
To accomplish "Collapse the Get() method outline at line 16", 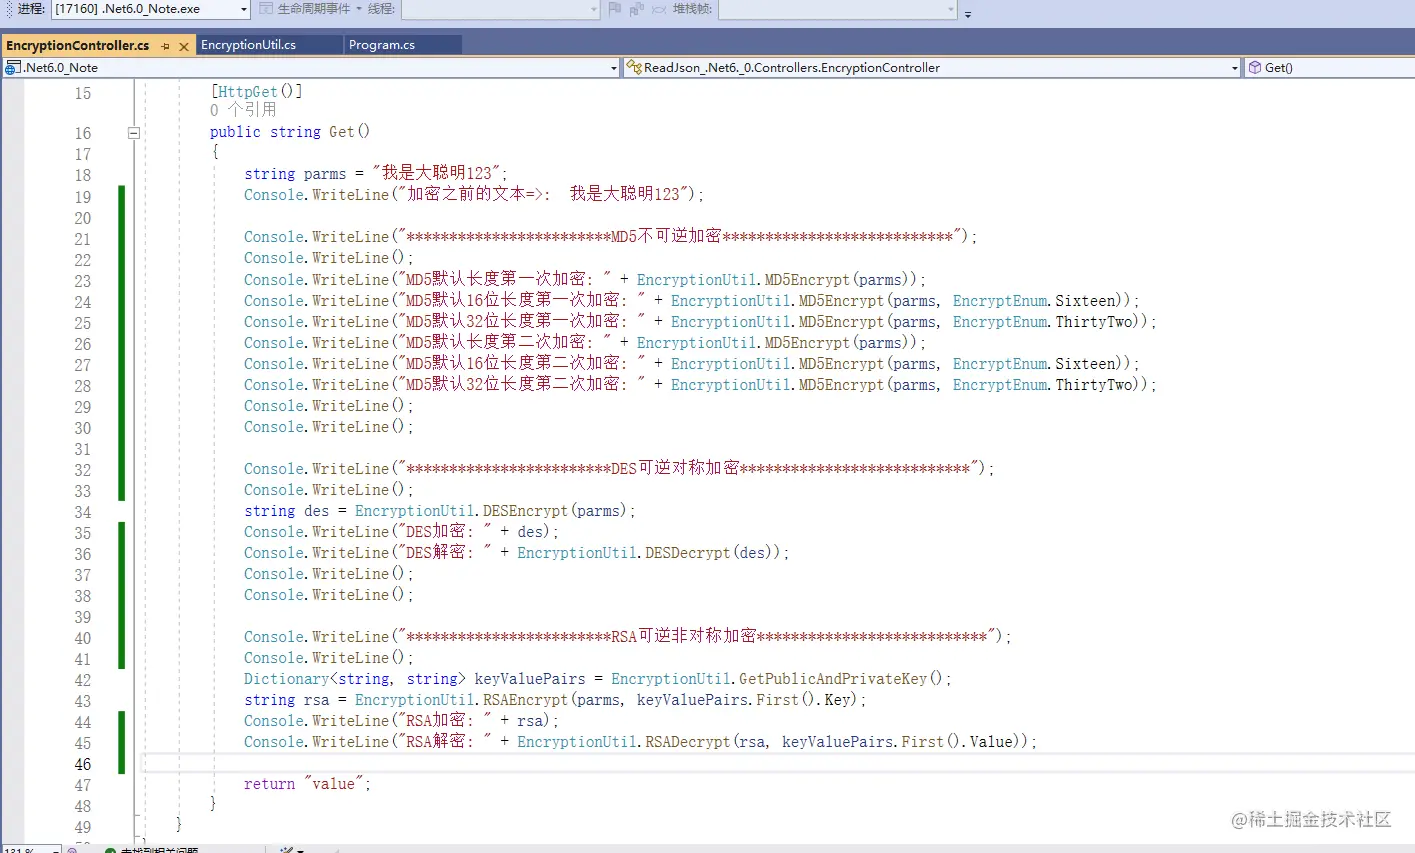I will pos(134,133).
